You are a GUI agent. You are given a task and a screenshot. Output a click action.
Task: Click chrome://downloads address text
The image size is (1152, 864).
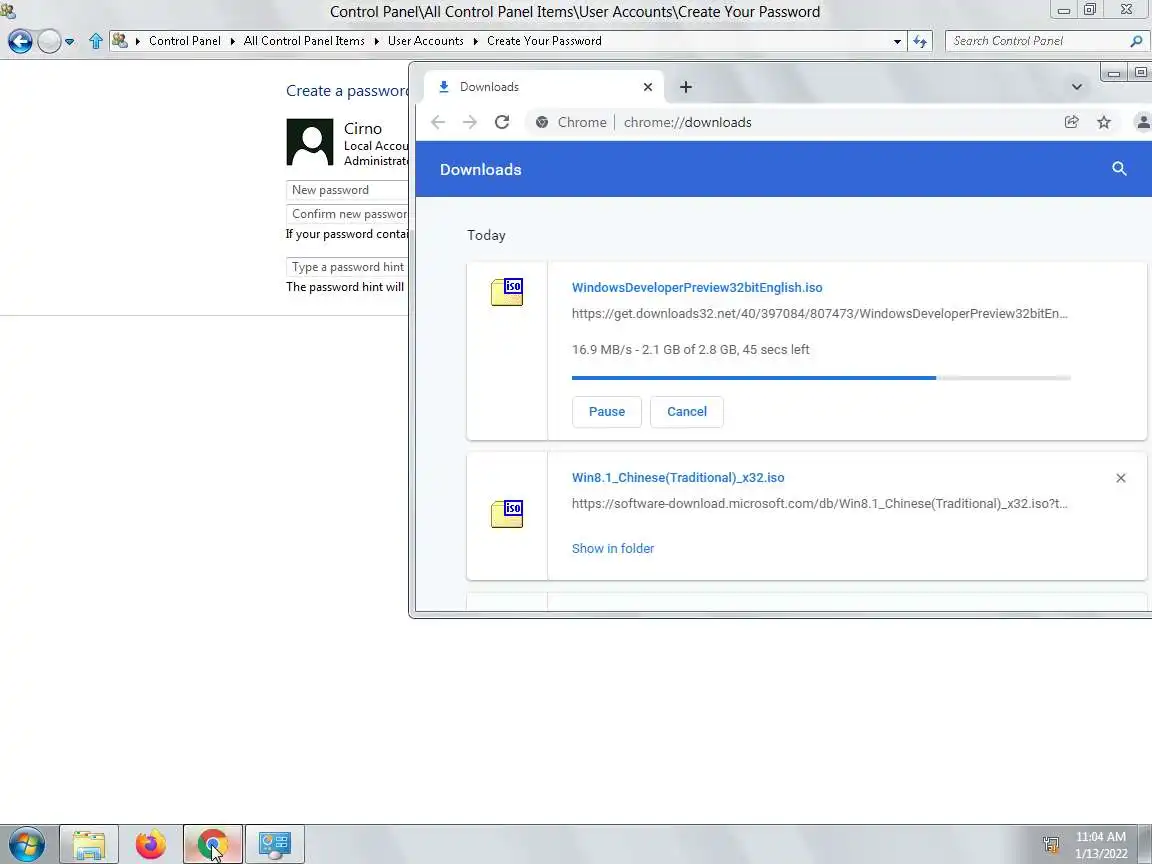pos(688,123)
